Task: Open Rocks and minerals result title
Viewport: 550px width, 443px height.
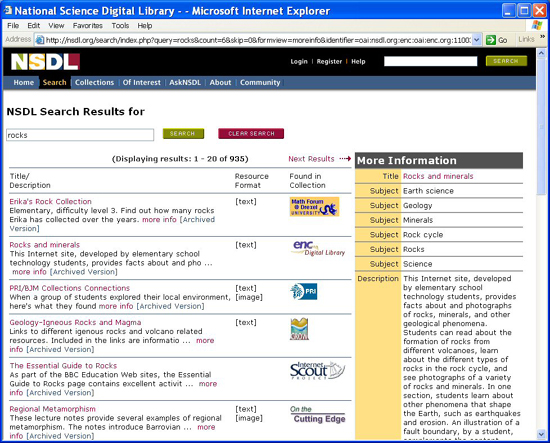Action: click(x=45, y=244)
